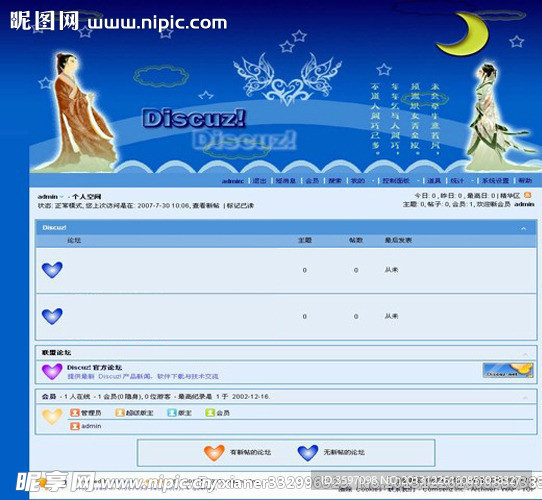This screenshot has height=500, width=542.
Task: Click the online user admin name
Action: (x=91, y=426)
